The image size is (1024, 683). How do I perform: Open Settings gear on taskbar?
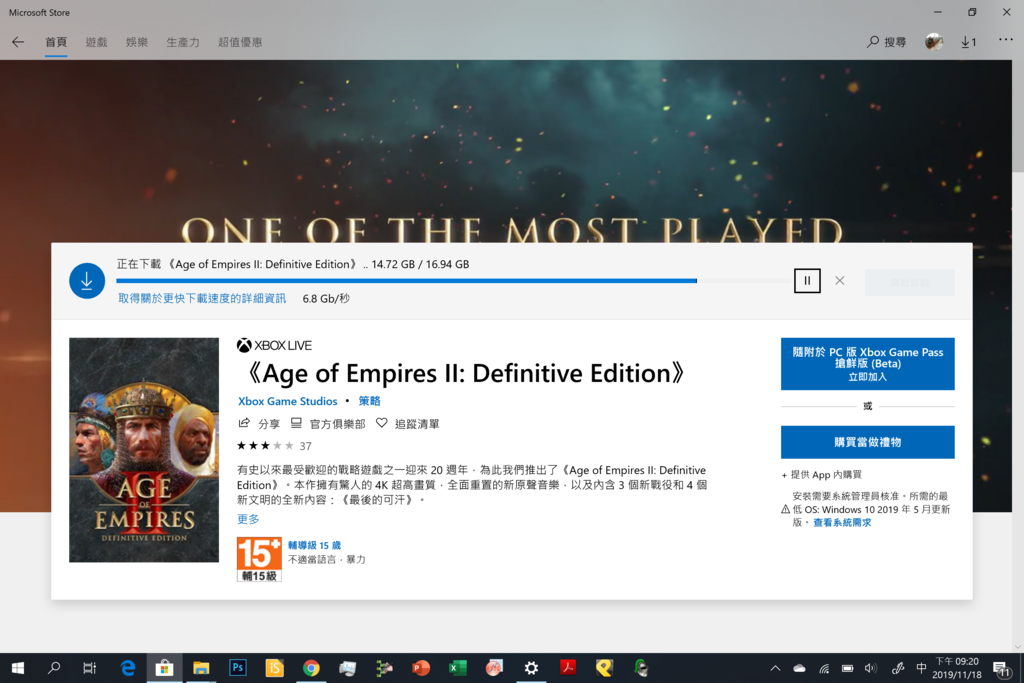click(x=532, y=668)
